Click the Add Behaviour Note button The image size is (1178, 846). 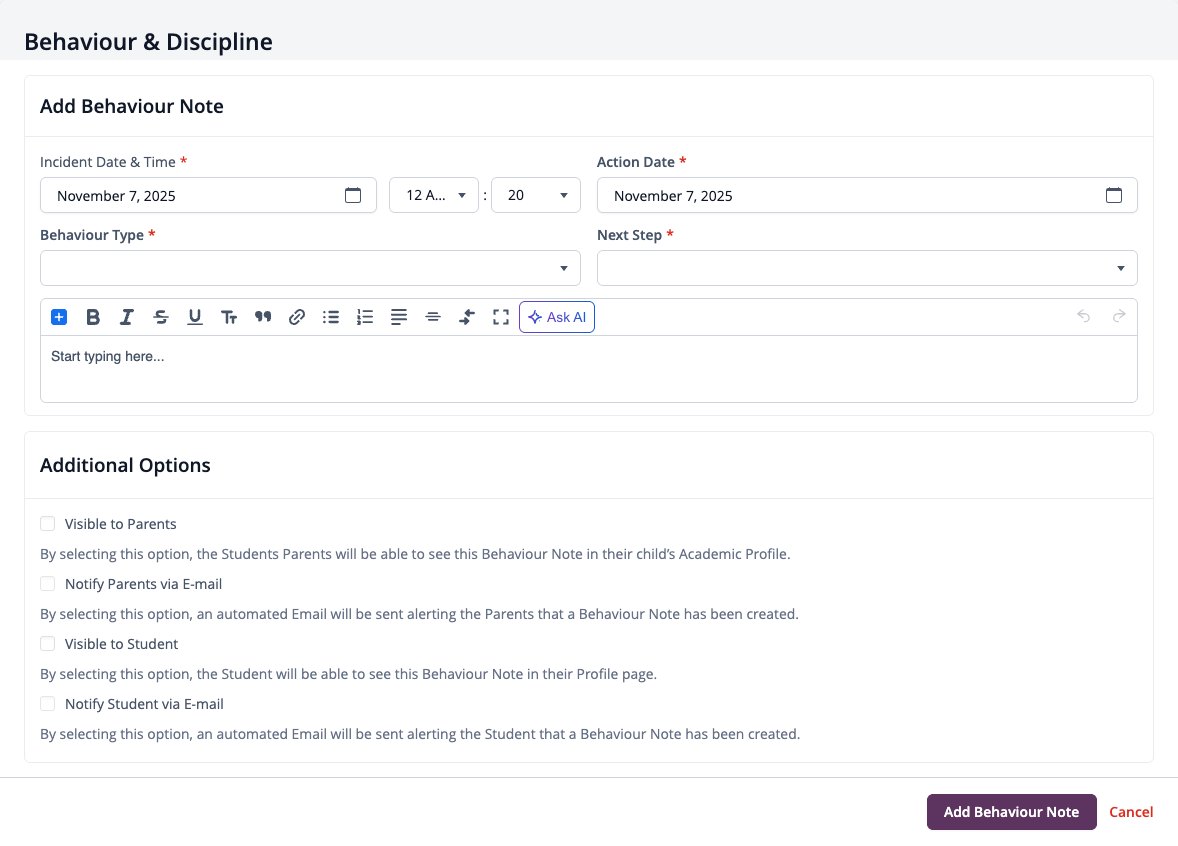pyautogui.click(x=1011, y=812)
